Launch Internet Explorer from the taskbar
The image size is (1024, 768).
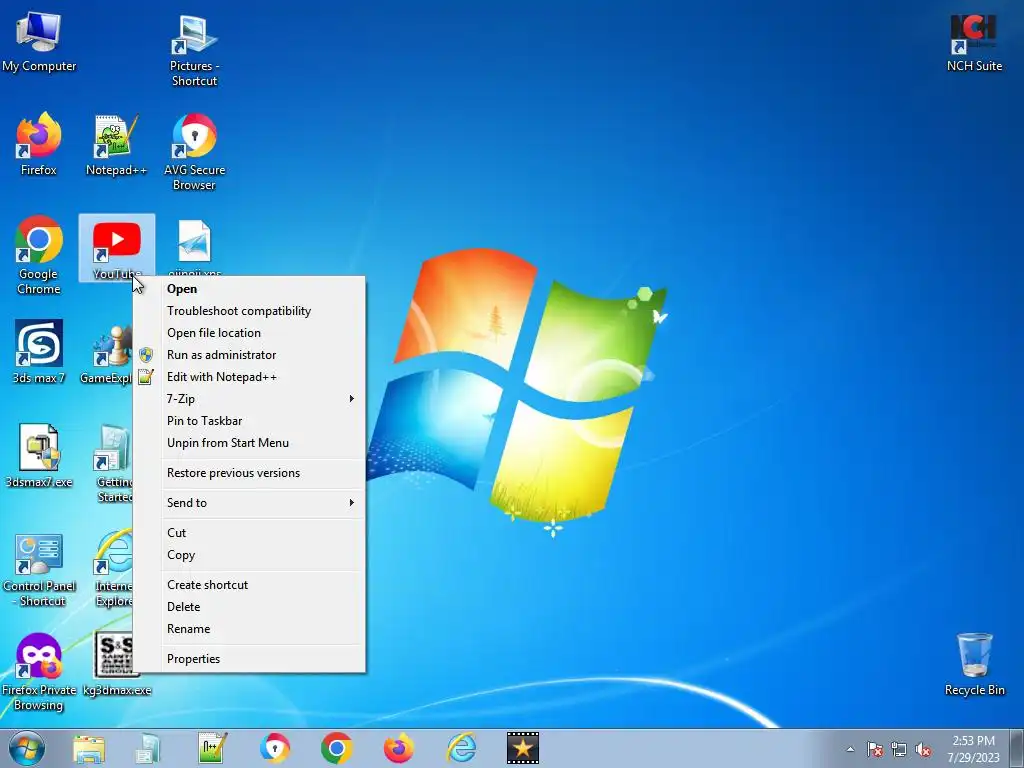[x=461, y=748]
